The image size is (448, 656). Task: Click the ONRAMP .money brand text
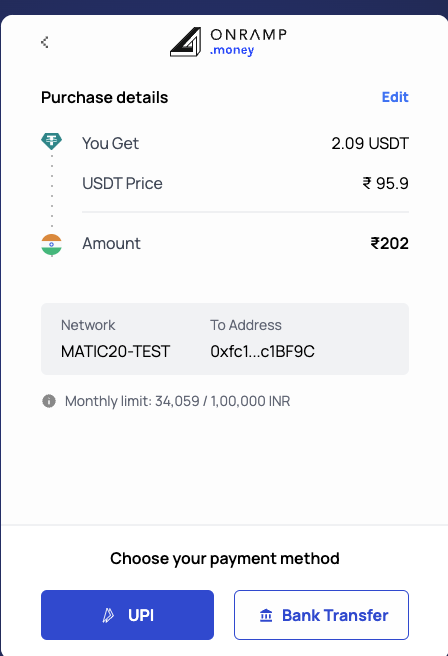click(x=248, y=42)
